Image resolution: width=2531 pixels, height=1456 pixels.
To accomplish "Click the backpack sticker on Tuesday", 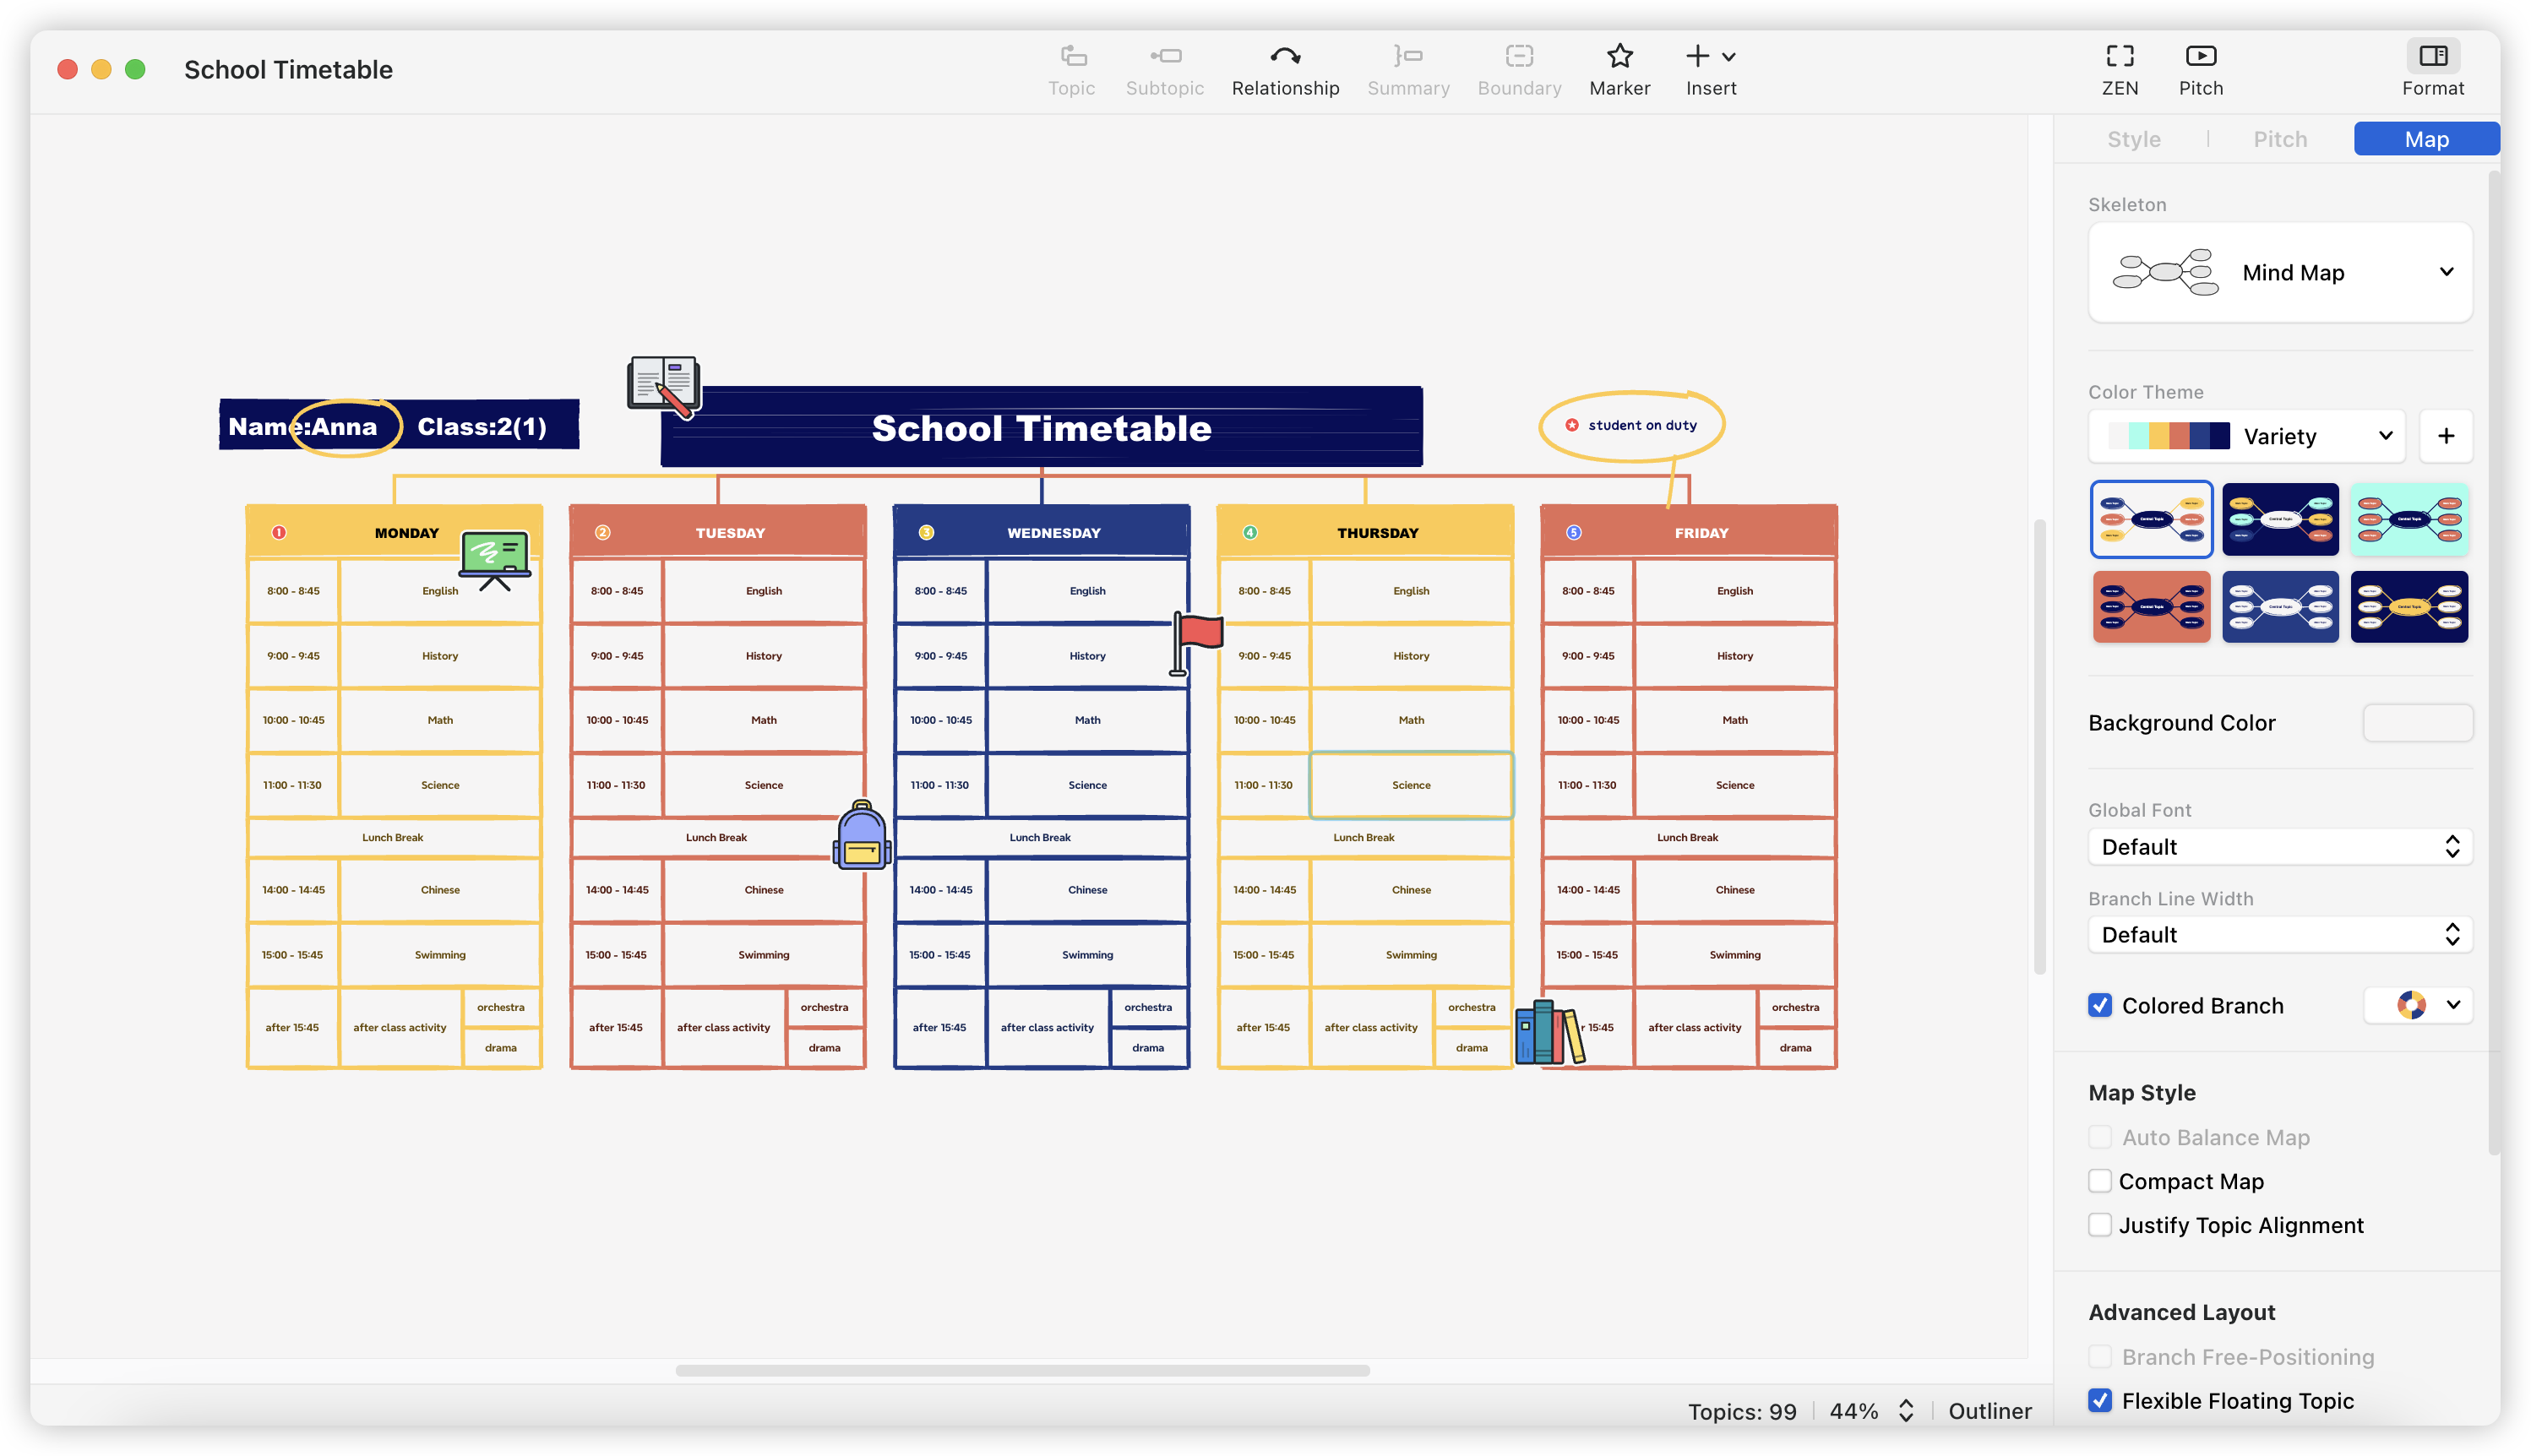I will [x=861, y=836].
